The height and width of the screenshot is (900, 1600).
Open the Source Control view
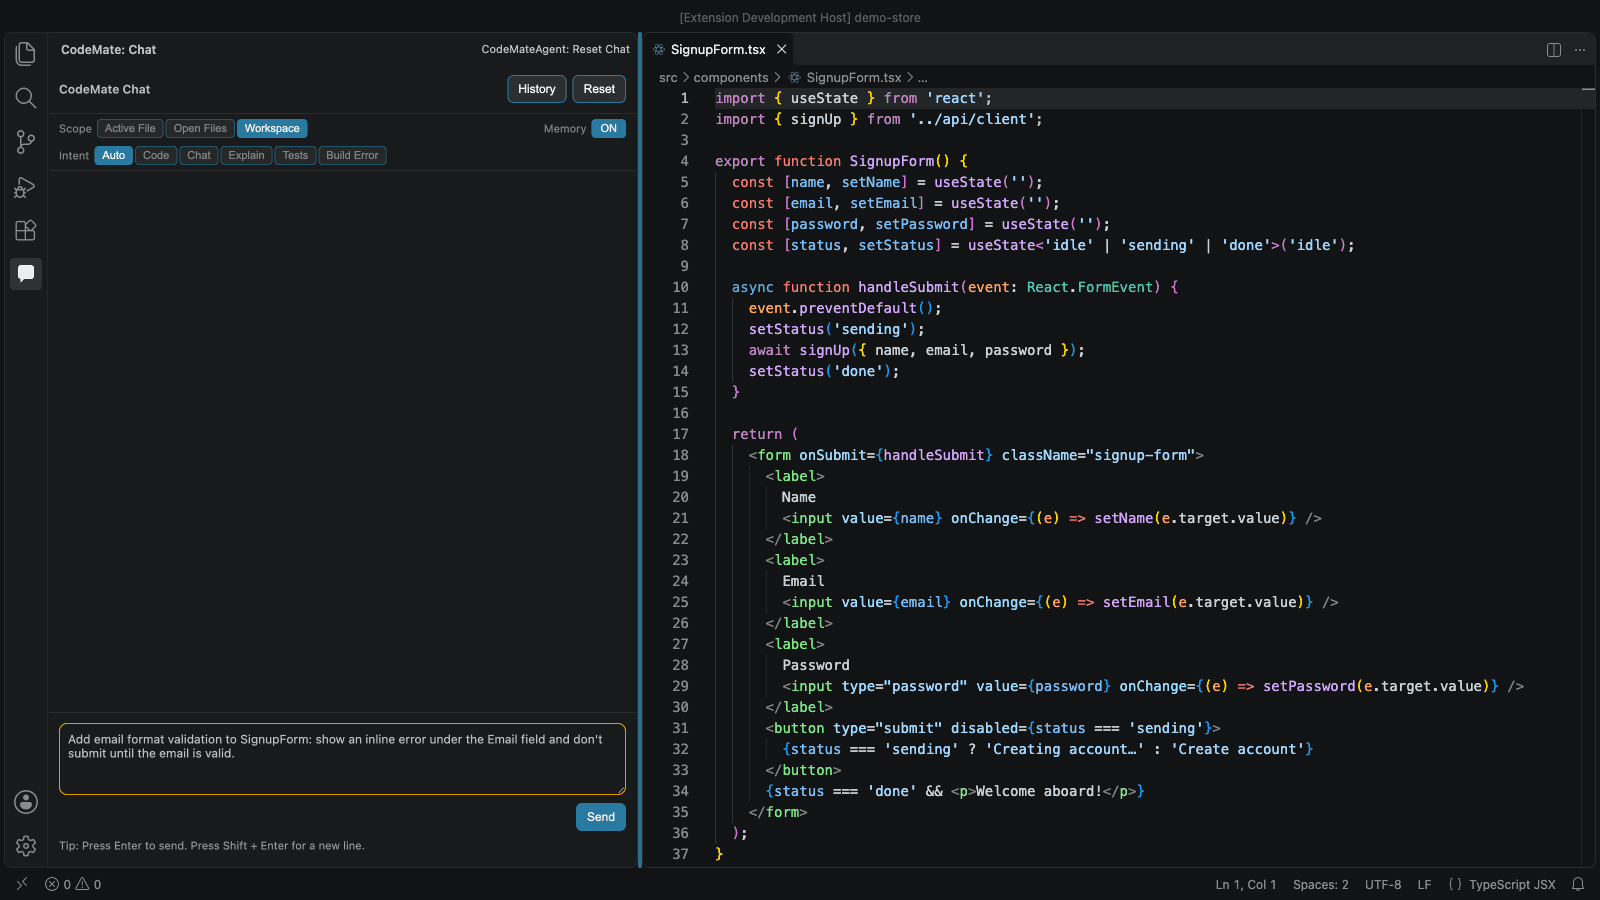[26, 142]
